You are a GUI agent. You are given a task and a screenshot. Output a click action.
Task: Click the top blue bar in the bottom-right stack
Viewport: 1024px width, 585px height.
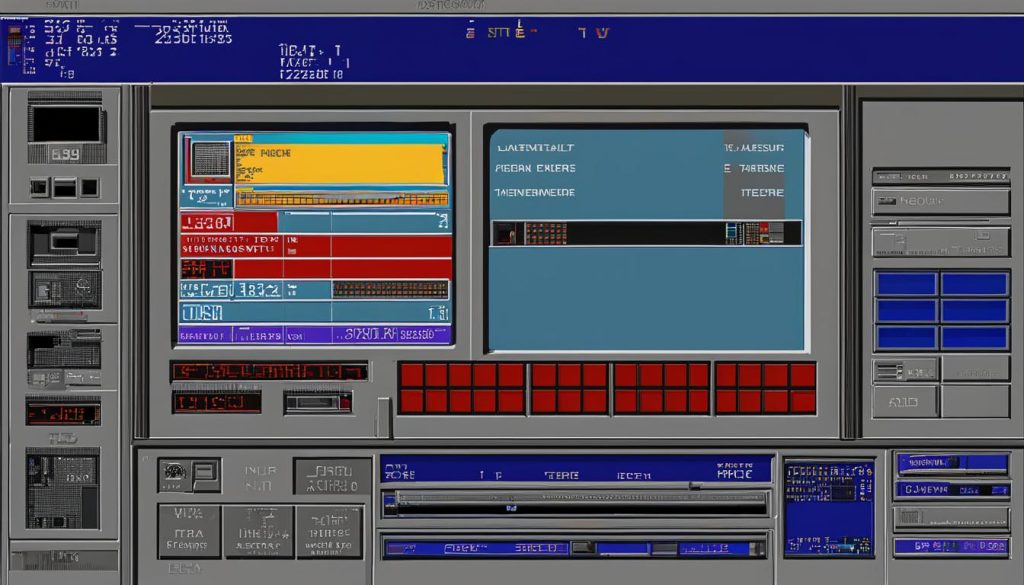click(x=952, y=463)
